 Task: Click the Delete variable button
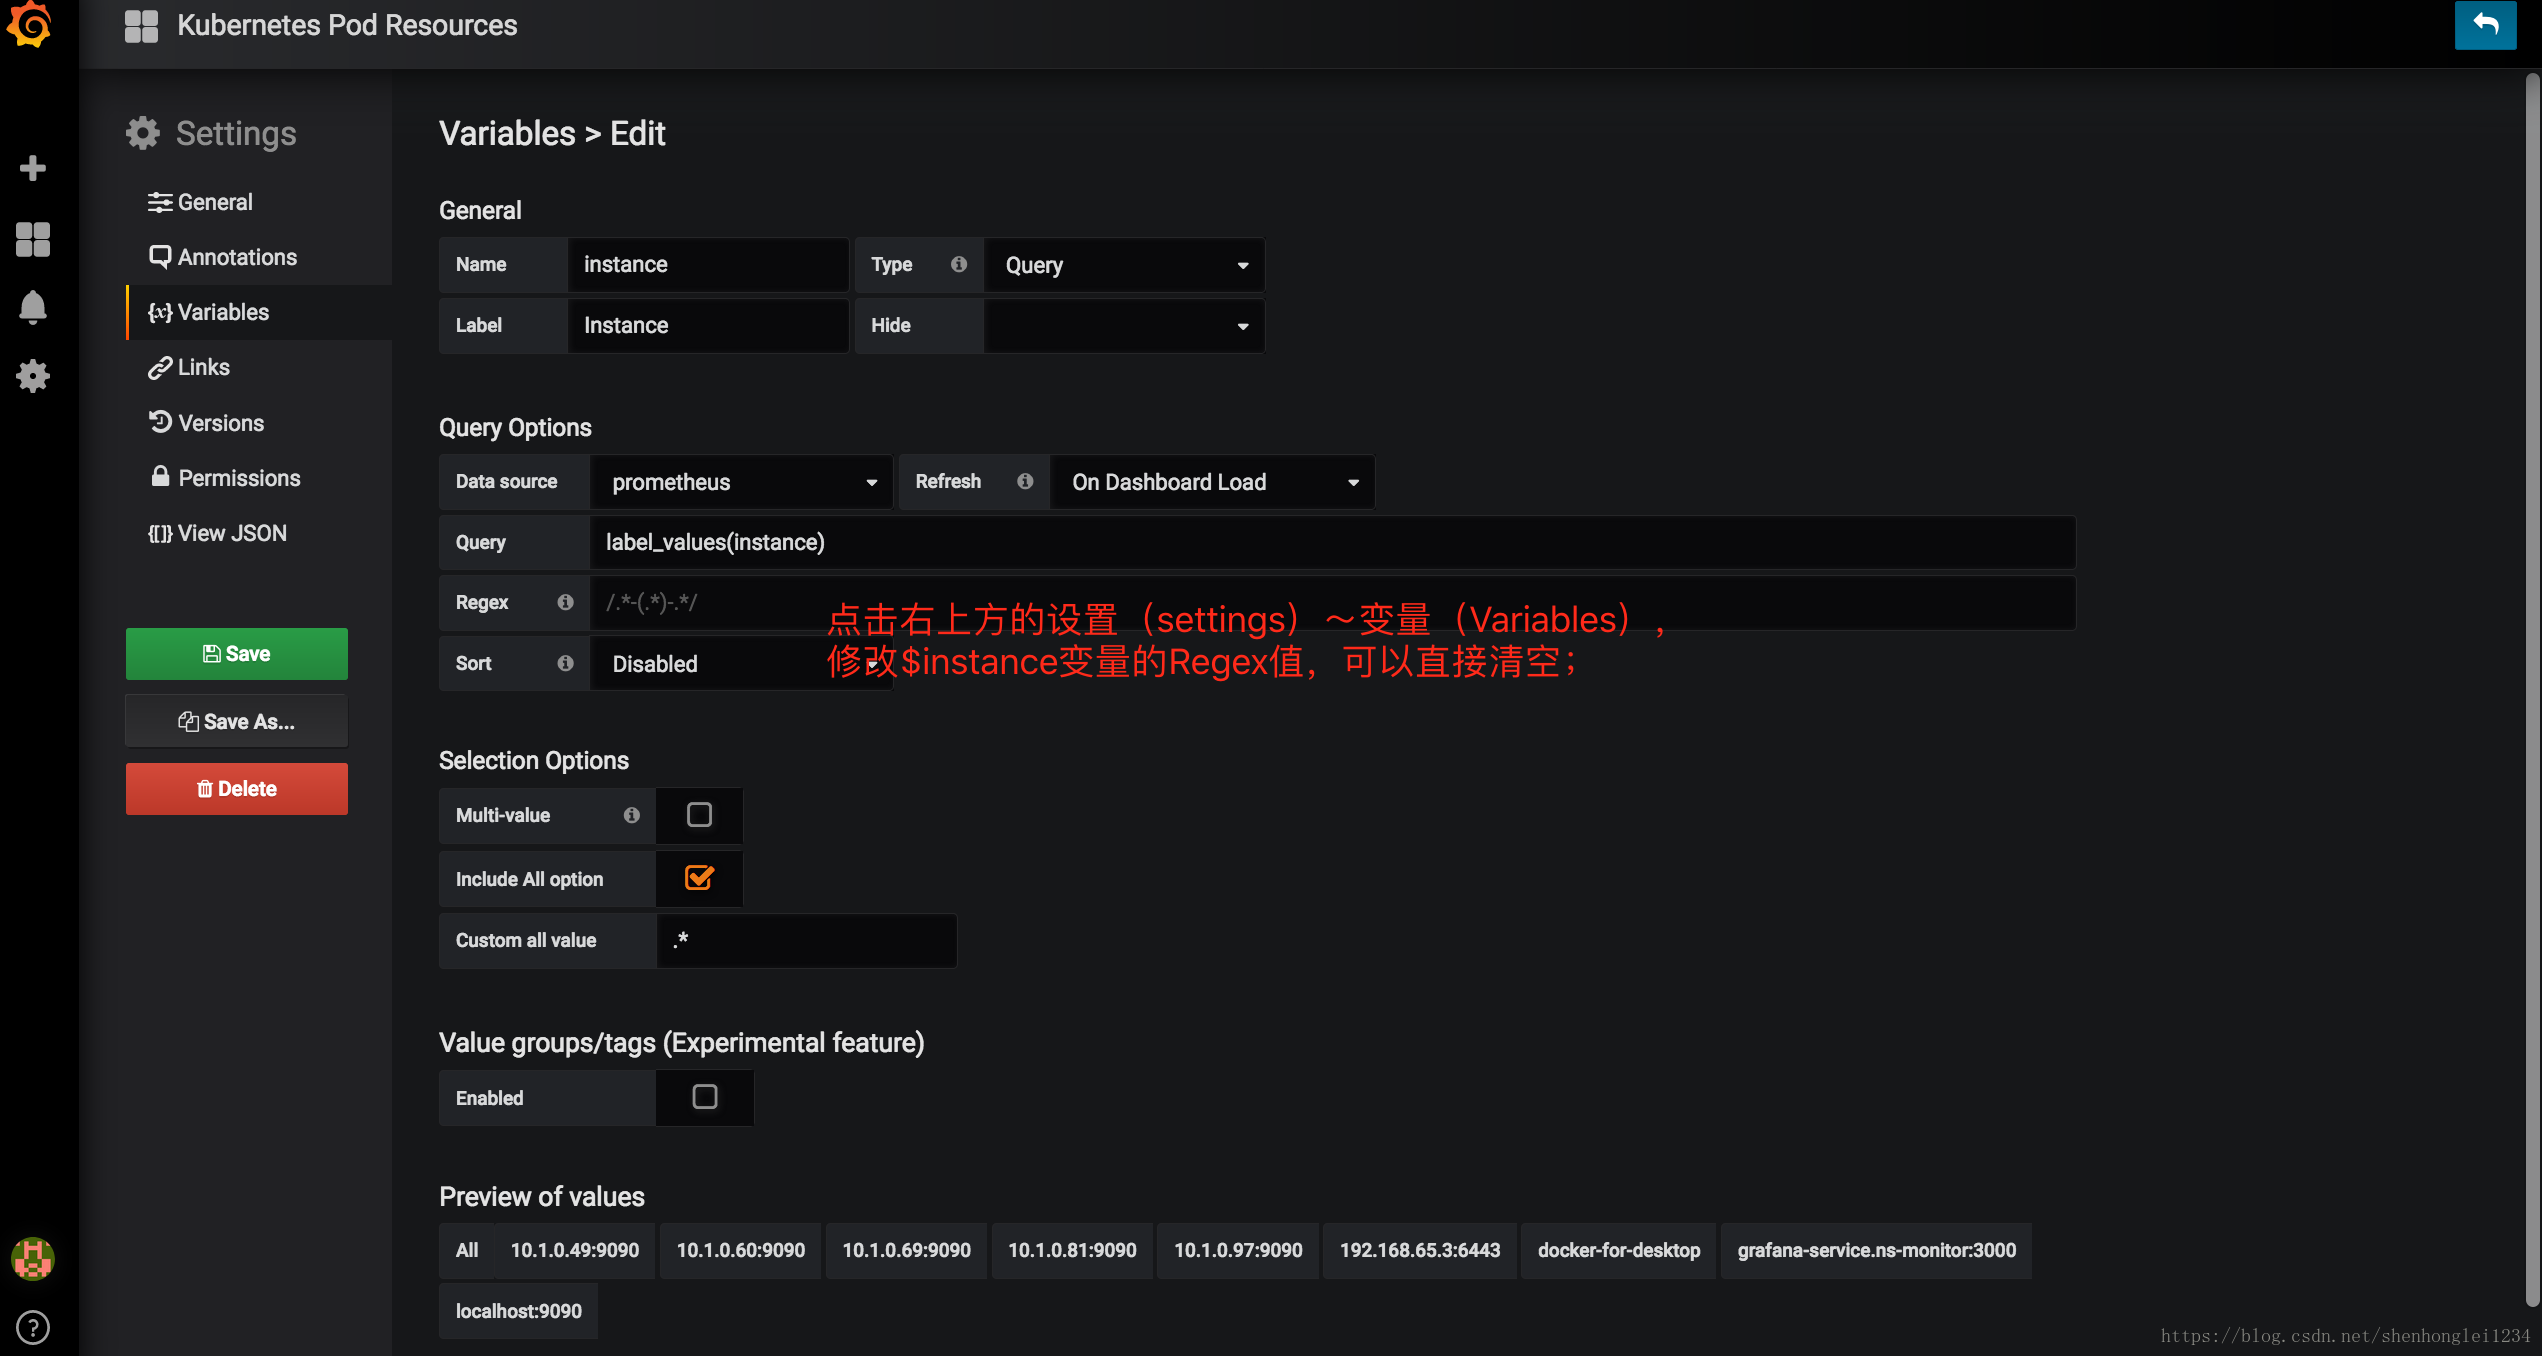click(237, 788)
